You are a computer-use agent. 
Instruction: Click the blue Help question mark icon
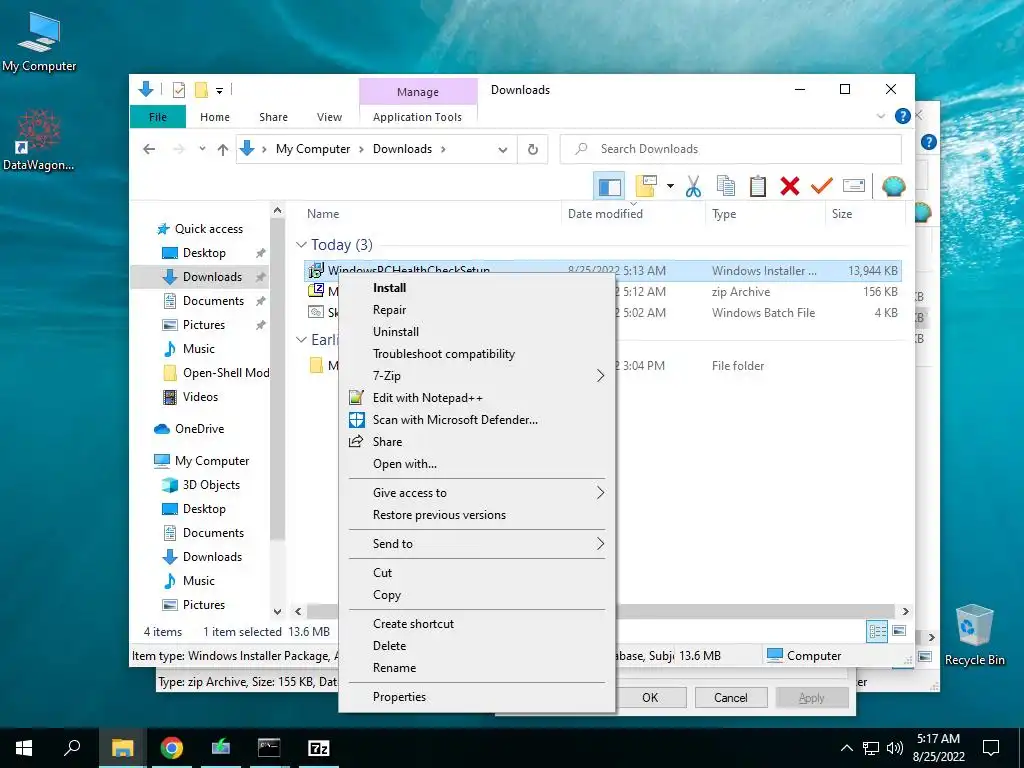coord(903,116)
